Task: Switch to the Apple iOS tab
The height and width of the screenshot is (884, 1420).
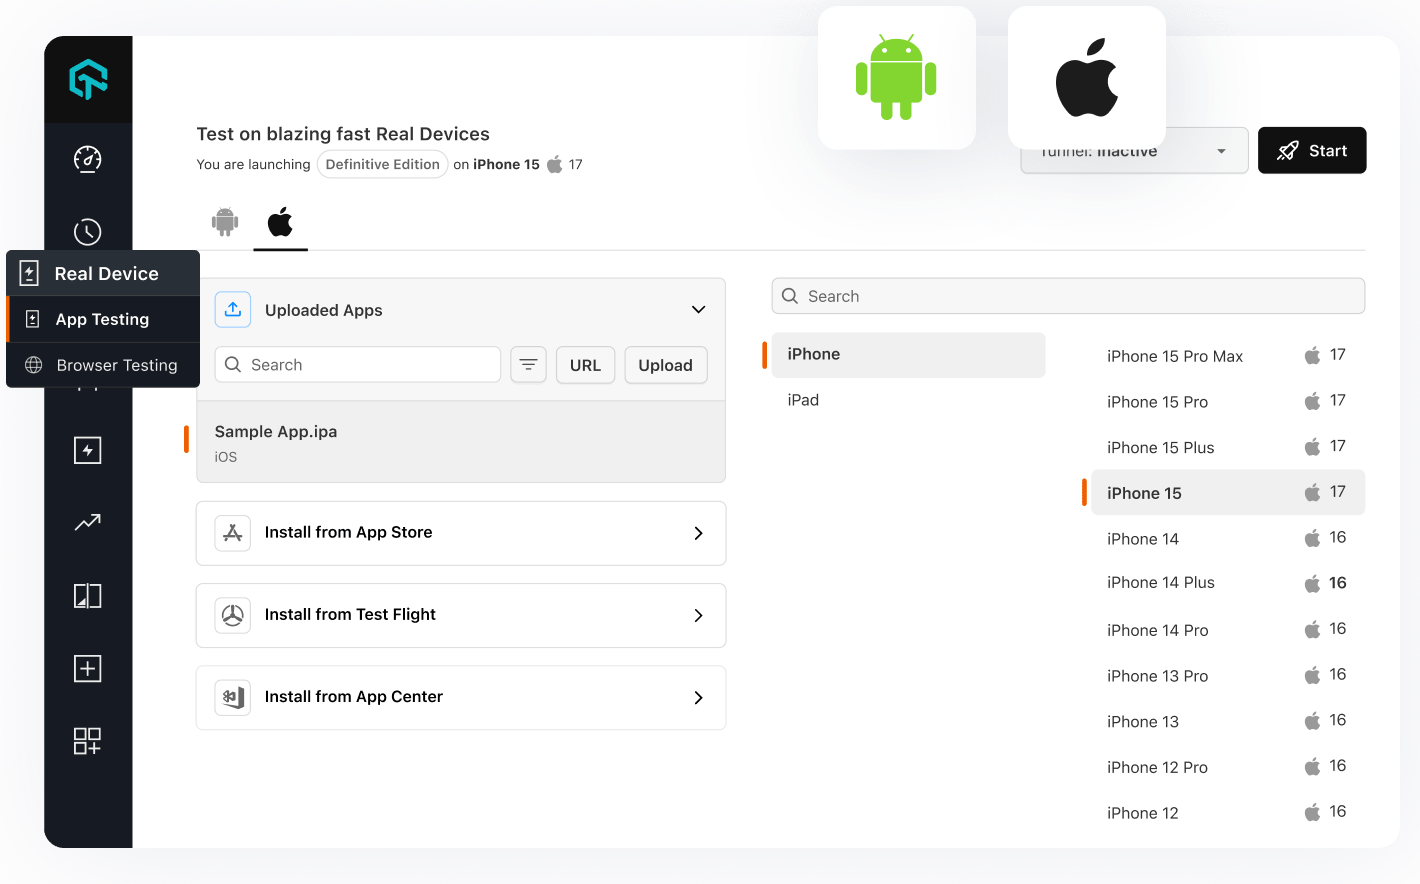Action: click(280, 222)
